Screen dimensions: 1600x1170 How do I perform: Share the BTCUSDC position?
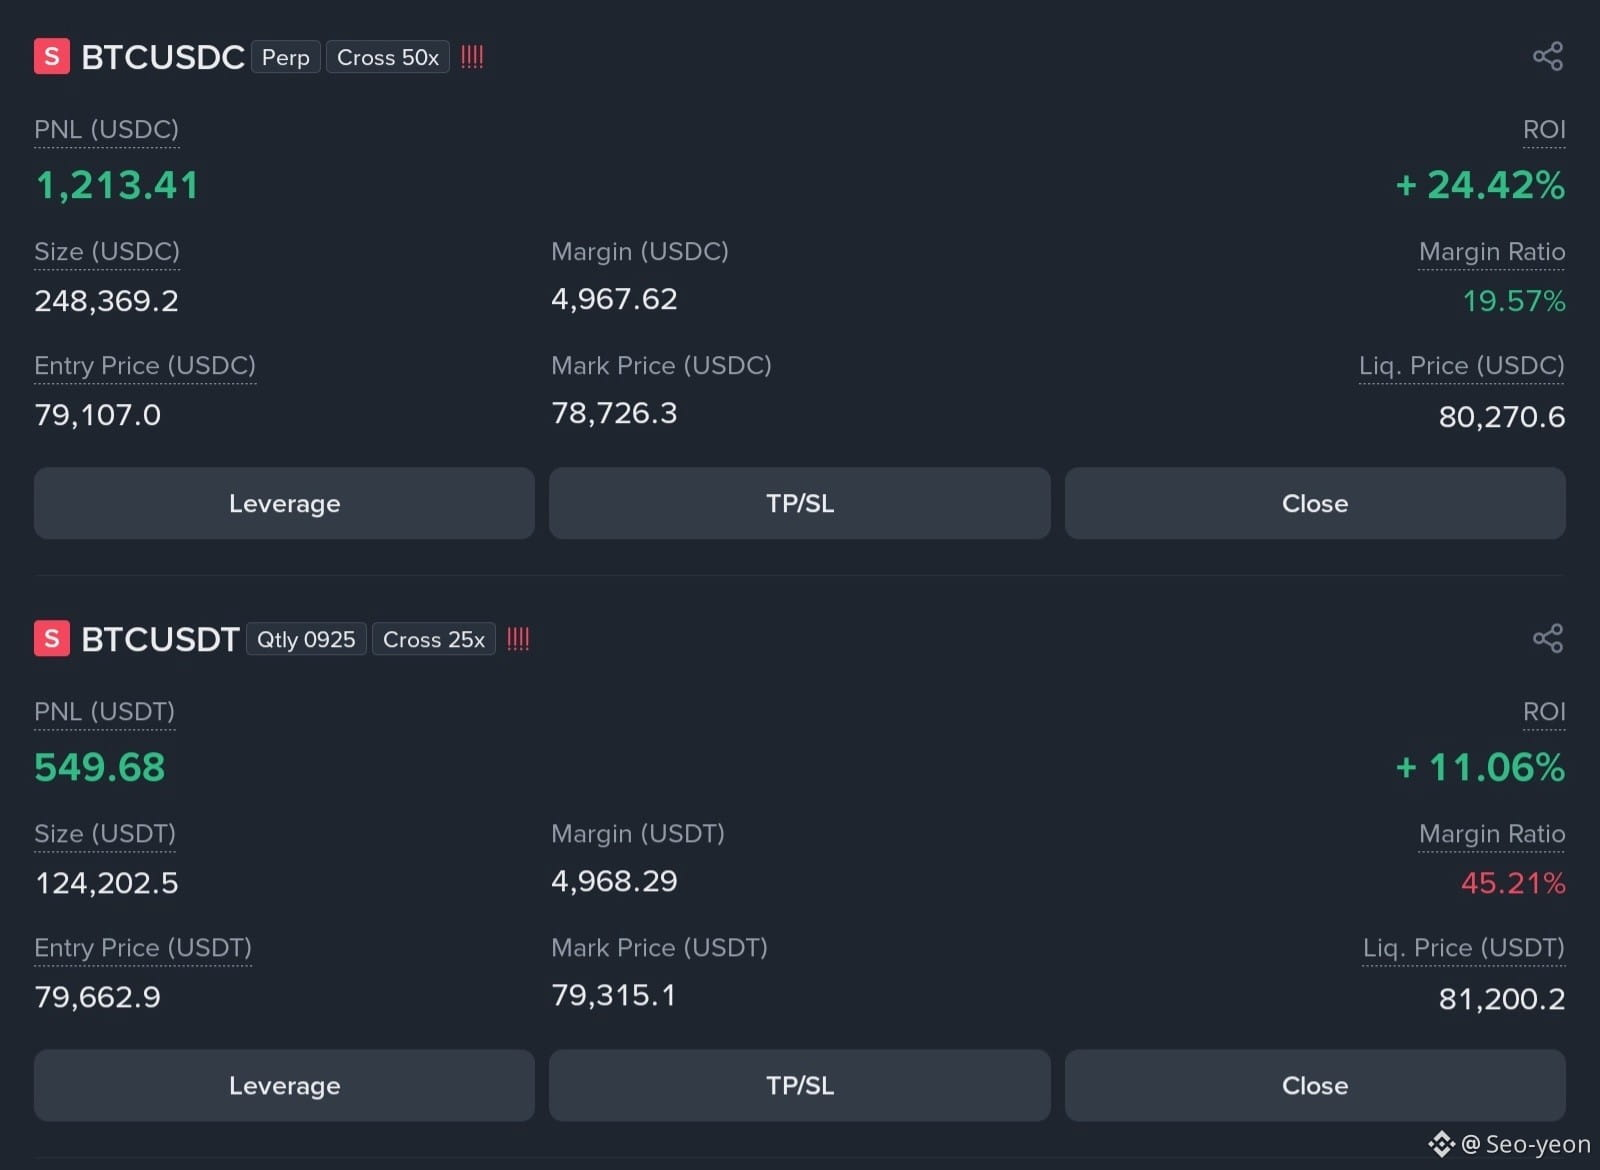[1547, 56]
